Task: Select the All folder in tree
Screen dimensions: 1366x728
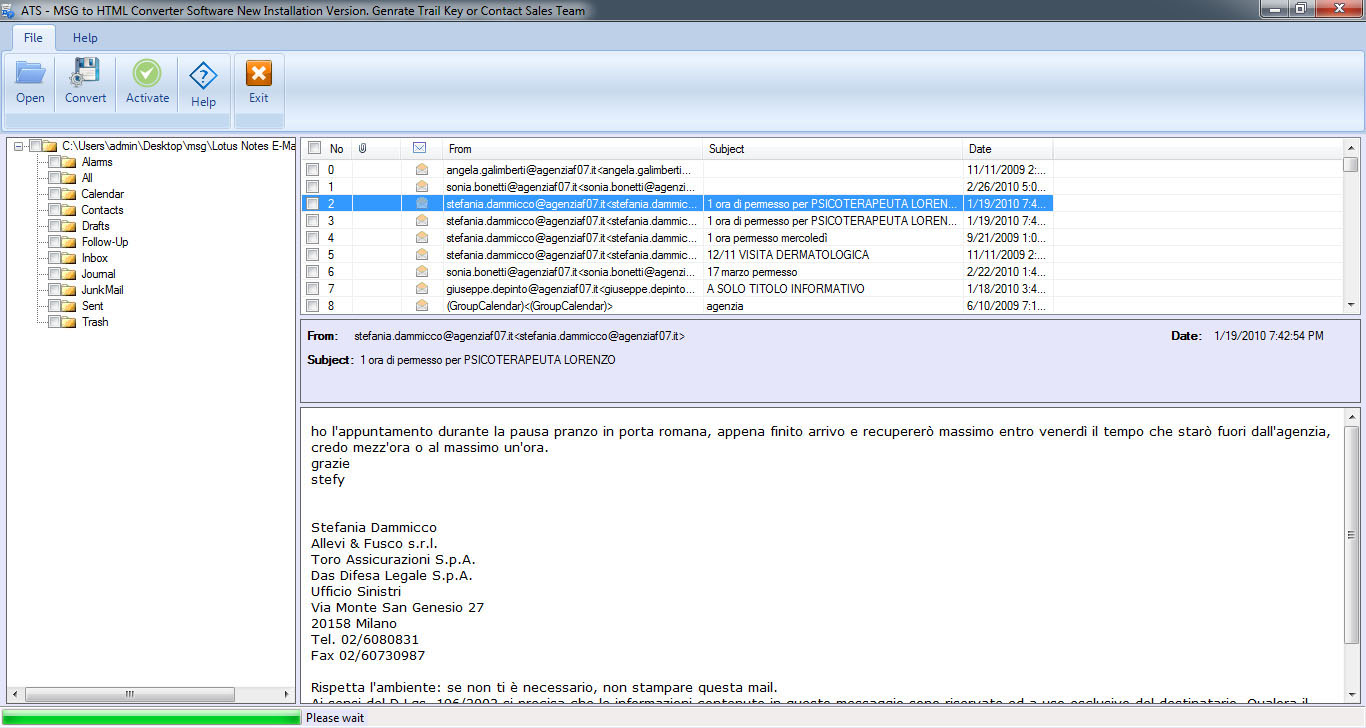Action: tap(87, 178)
